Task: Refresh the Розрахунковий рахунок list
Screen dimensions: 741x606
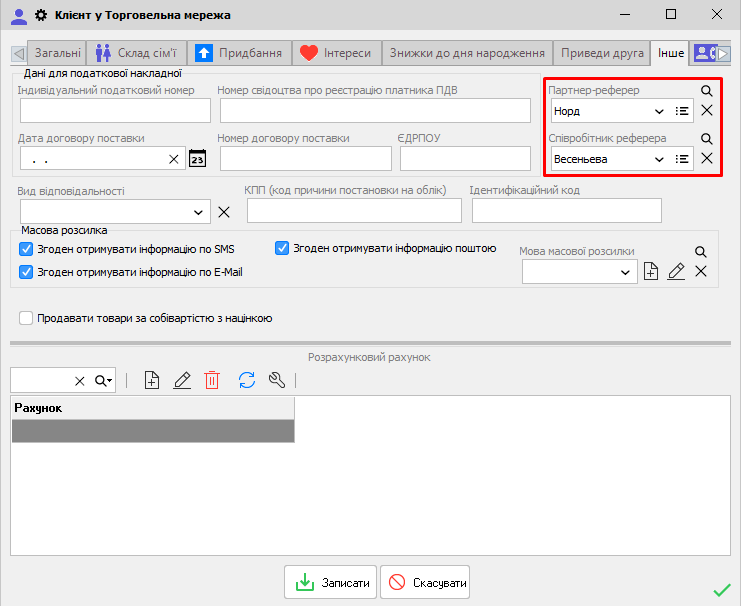Action: 246,380
